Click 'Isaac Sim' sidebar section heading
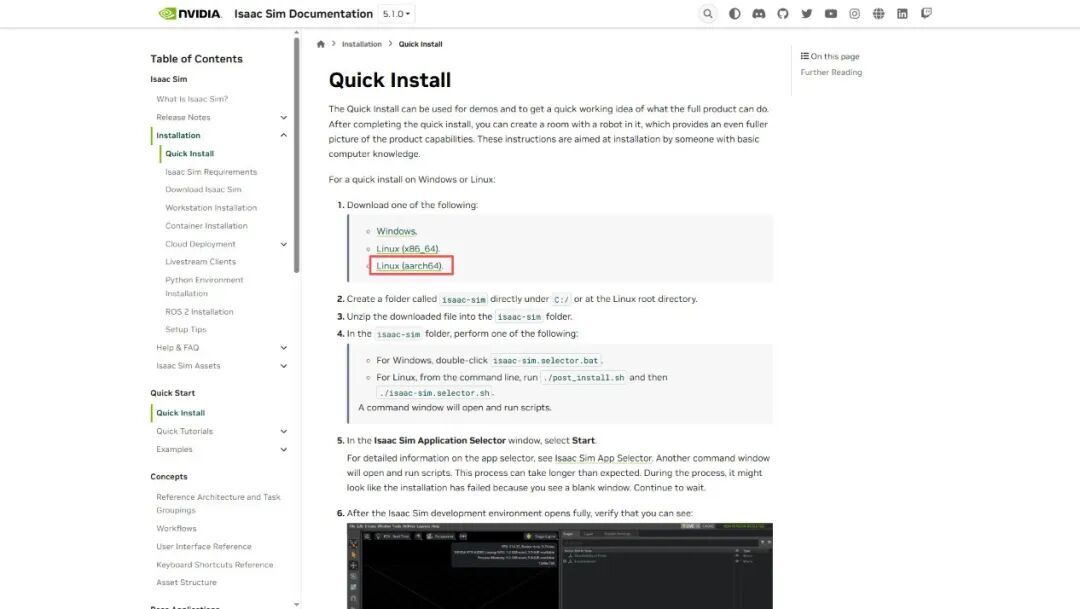1080x609 pixels. coord(169,79)
